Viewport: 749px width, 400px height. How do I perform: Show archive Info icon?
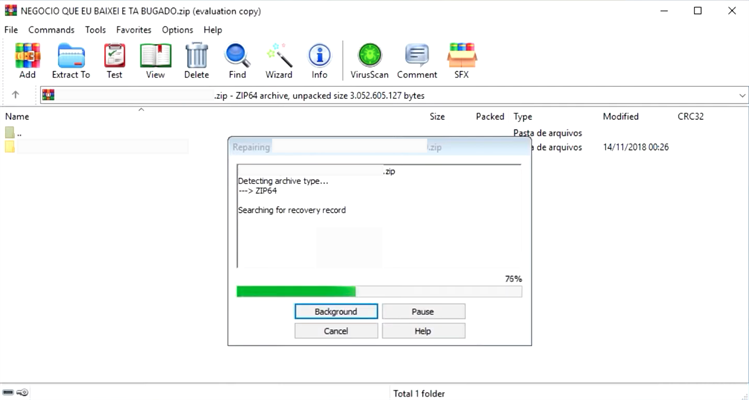[319, 60]
